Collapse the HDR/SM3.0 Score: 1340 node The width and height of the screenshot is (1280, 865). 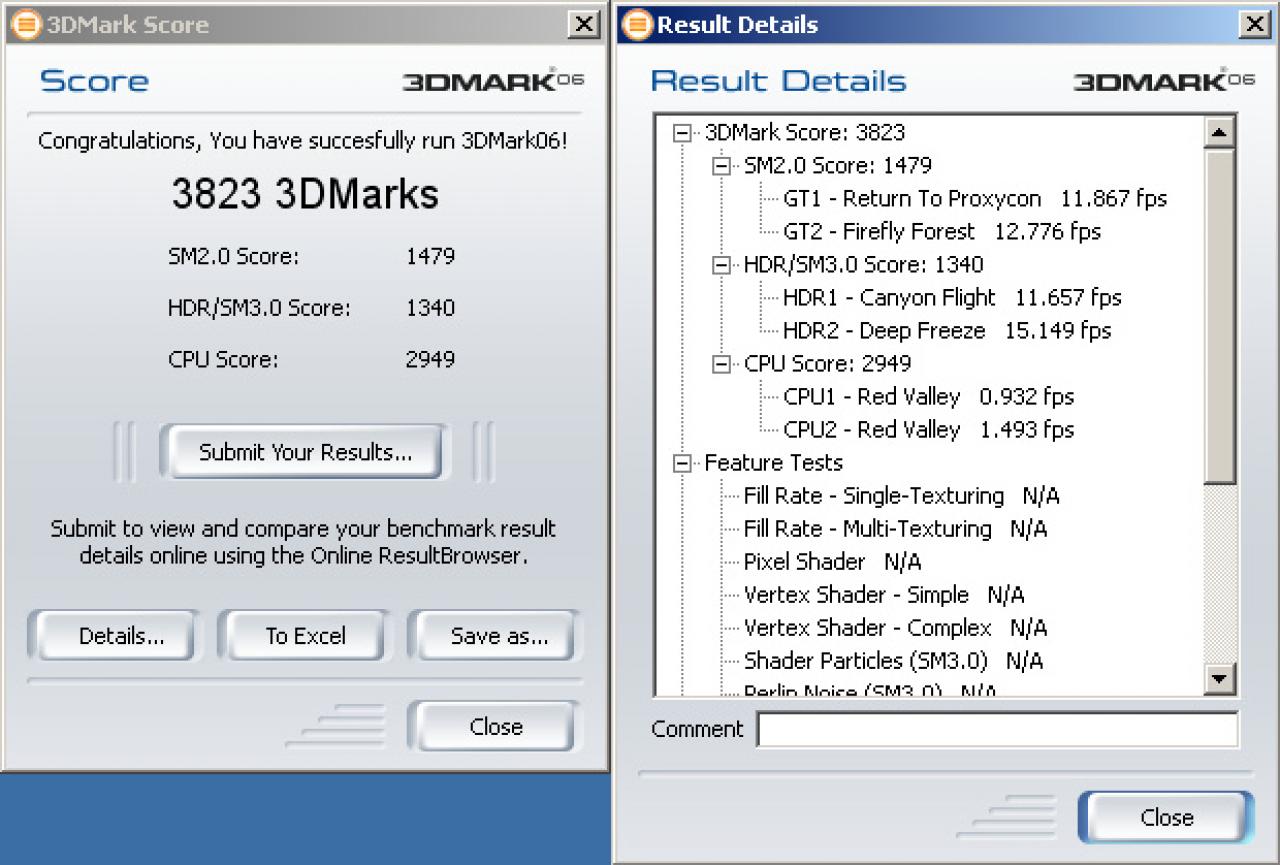click(721, 264)
